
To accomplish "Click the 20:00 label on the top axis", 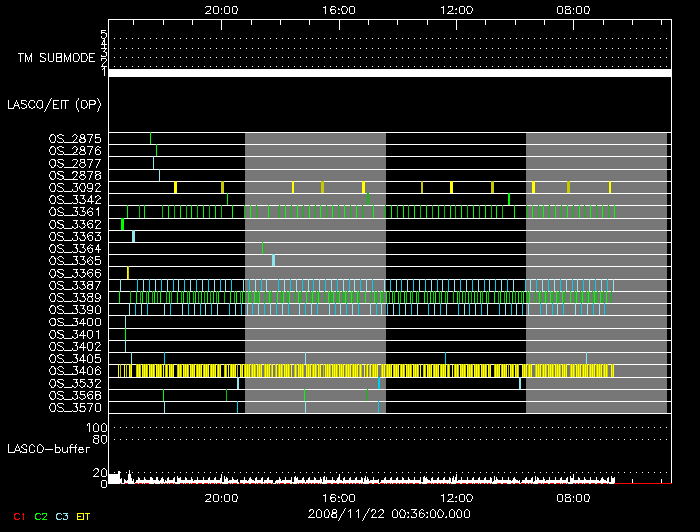I will [x=221, y=9].
